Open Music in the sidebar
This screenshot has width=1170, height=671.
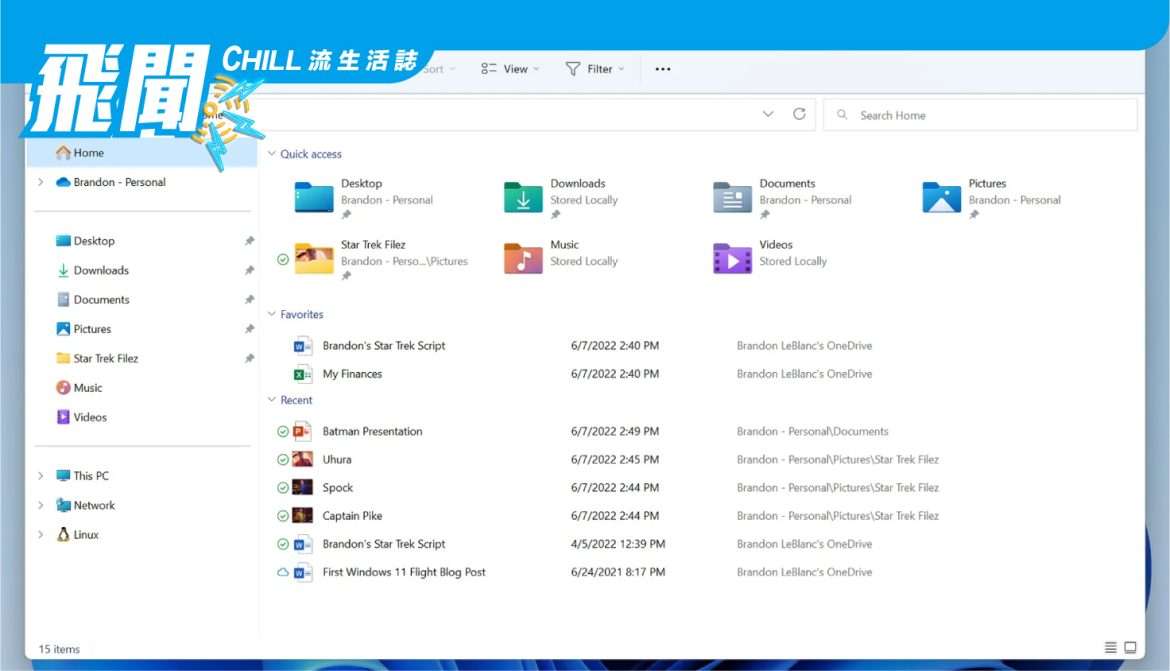pyautogui.click(x=79, y=387)
